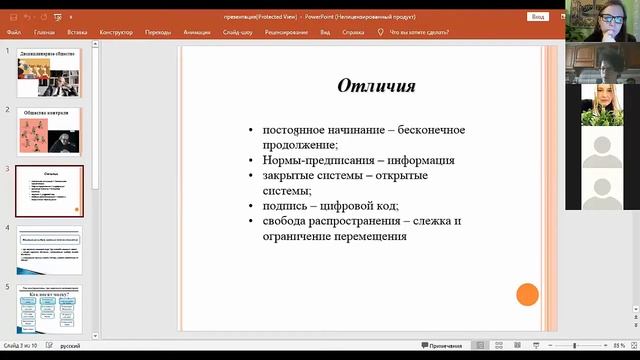This screenshot has height=360, width=640.
Task: Click Fit slide to window icon
Action: (x=634, y=346)
